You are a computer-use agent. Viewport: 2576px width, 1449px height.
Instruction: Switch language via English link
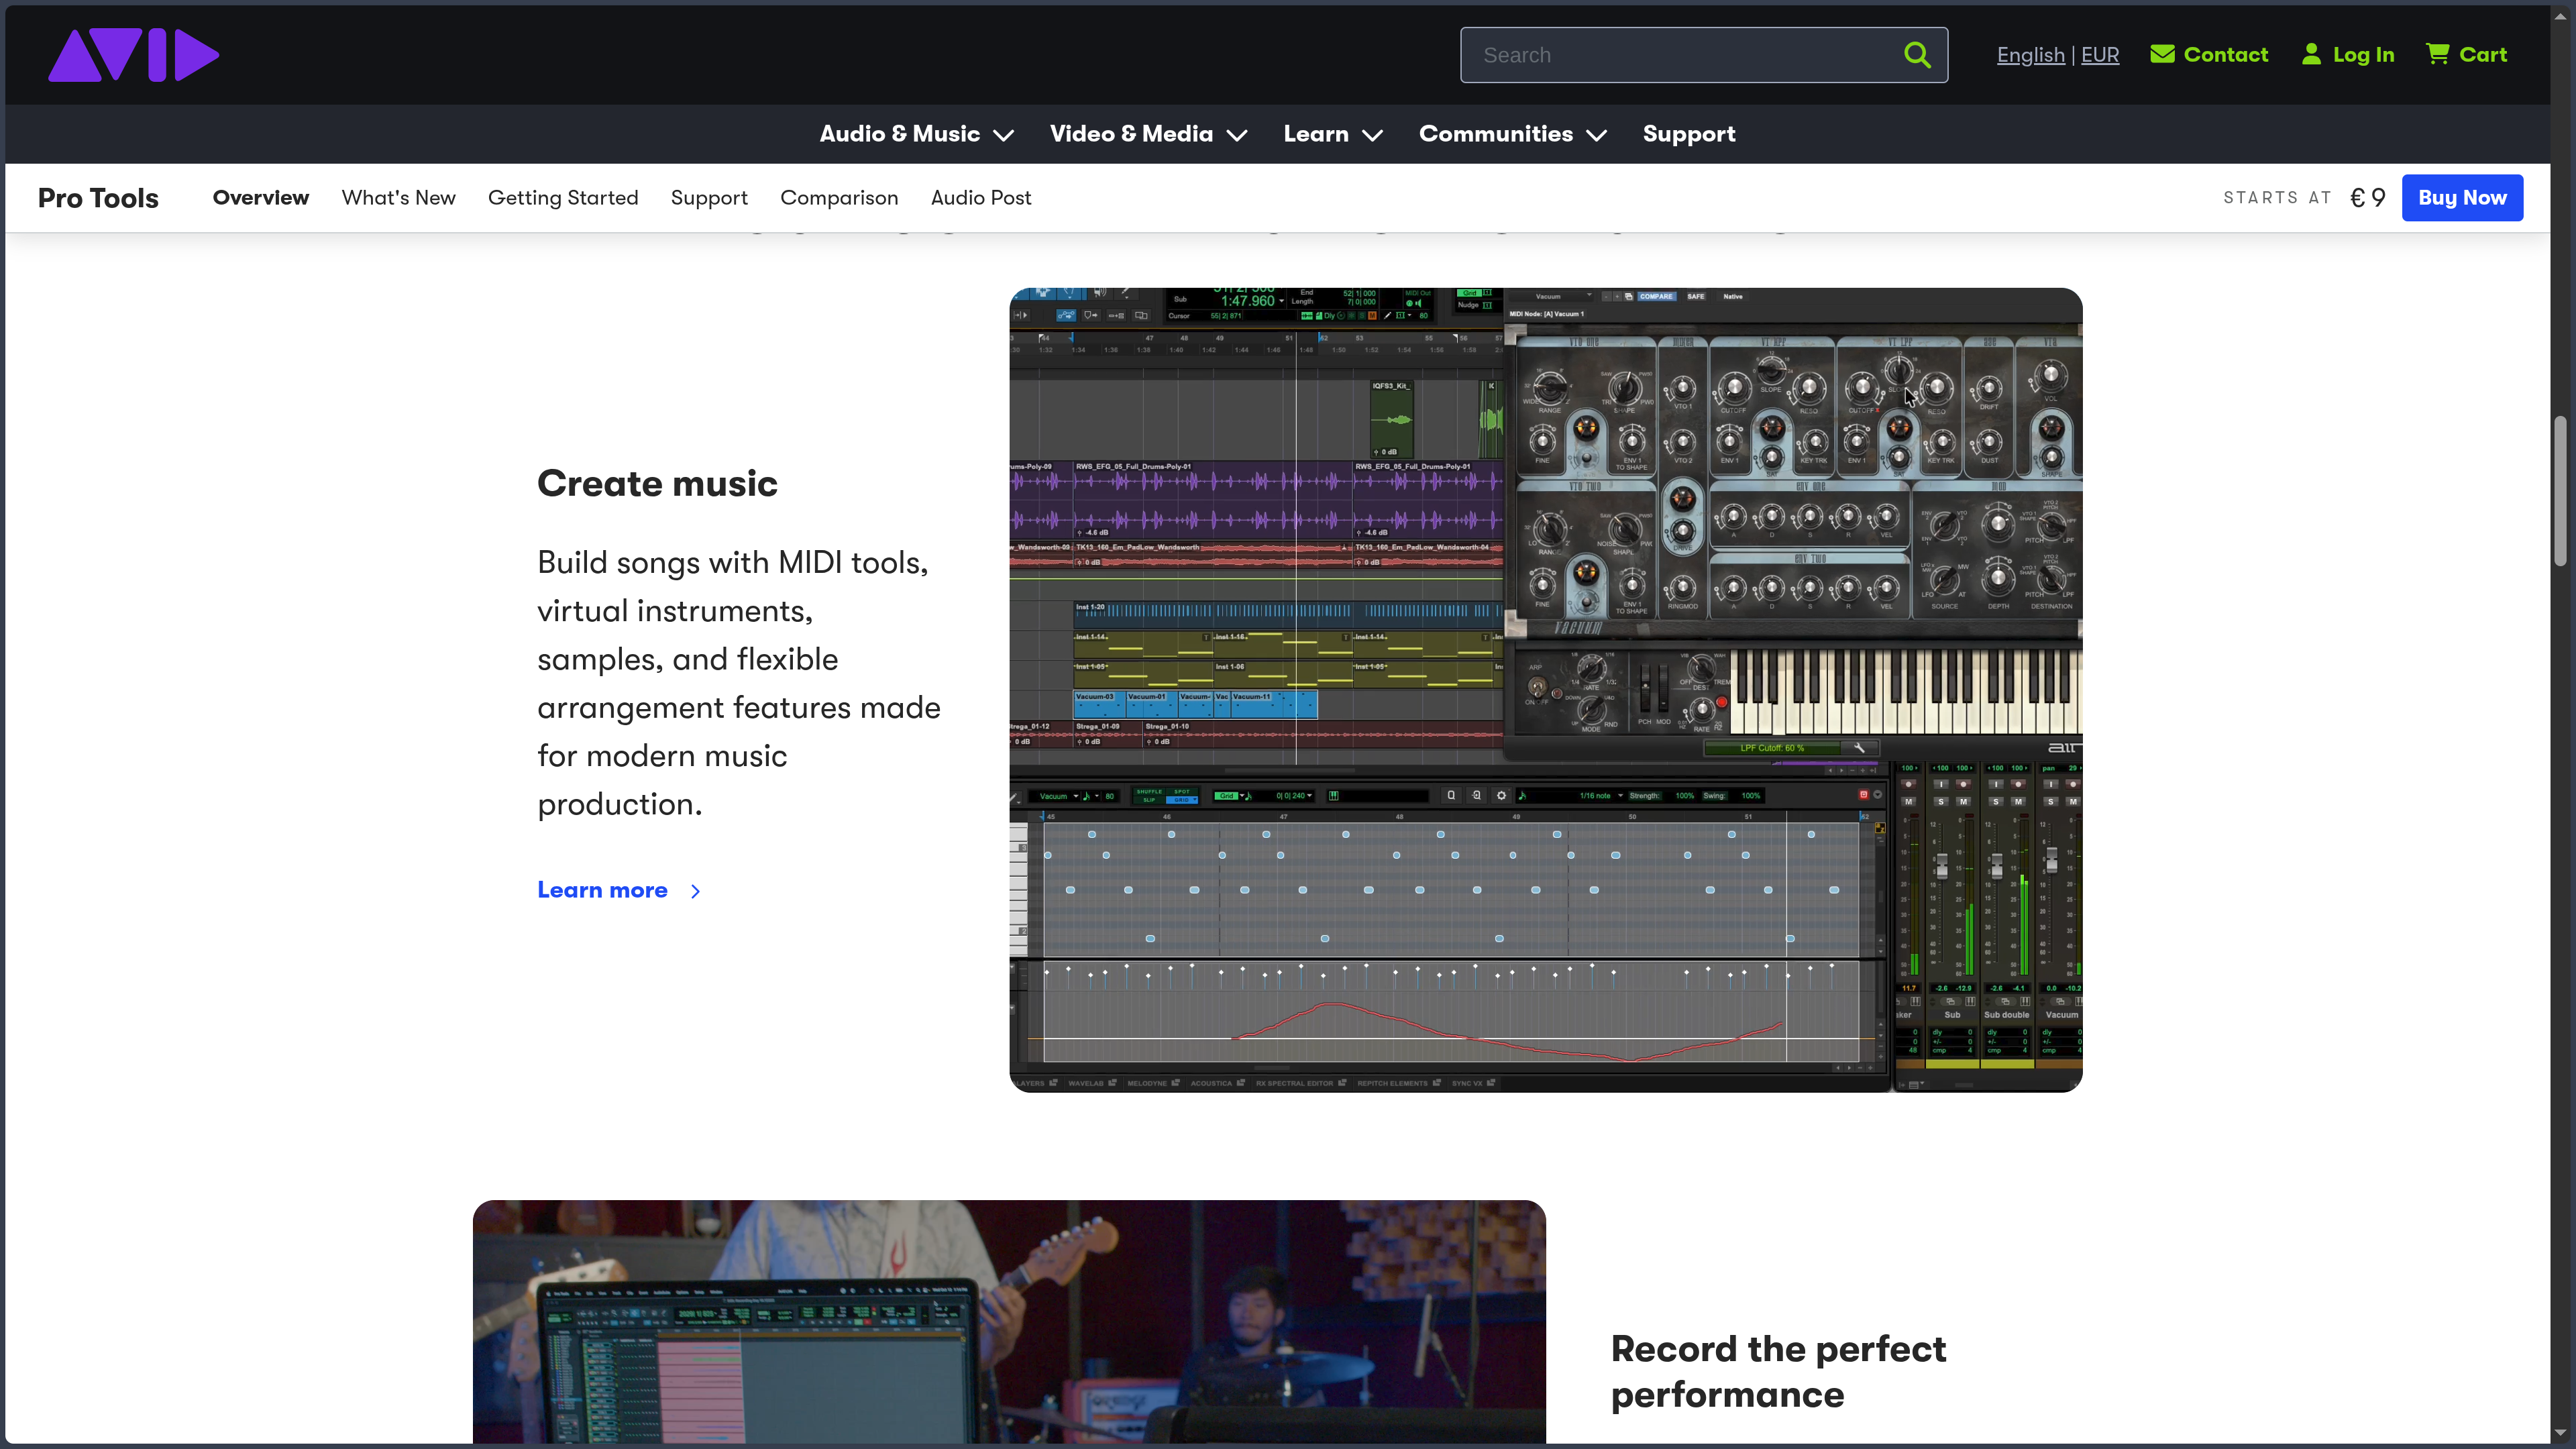click(2030, 55)
